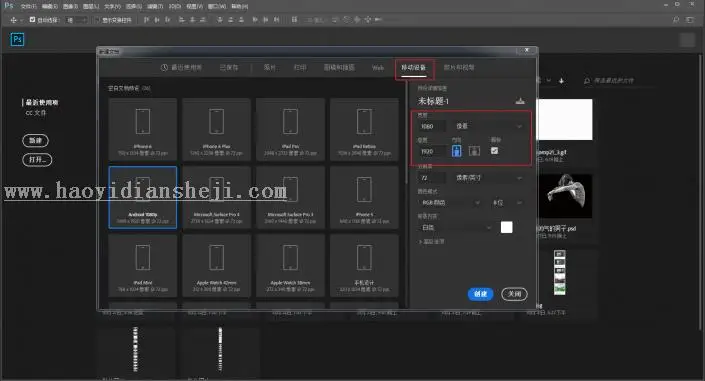Select 最近使用项 in the start sidebar
The height and width of the screenshot is (381, 705).
pos(41,103)
